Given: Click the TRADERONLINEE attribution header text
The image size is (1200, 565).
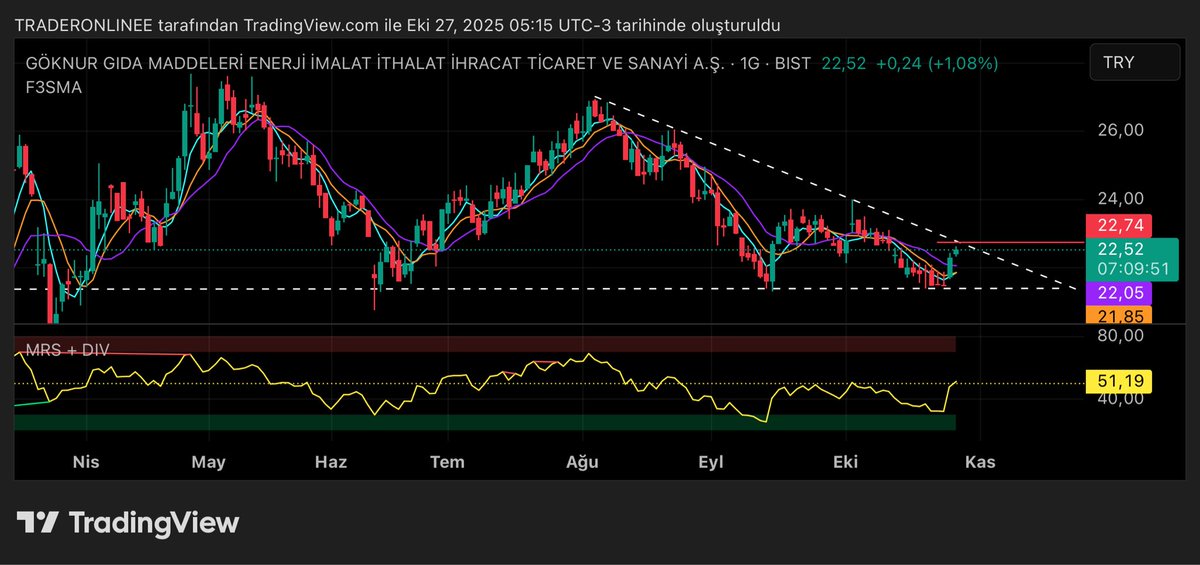Looking at the screenshot, I should click(398, 24).
